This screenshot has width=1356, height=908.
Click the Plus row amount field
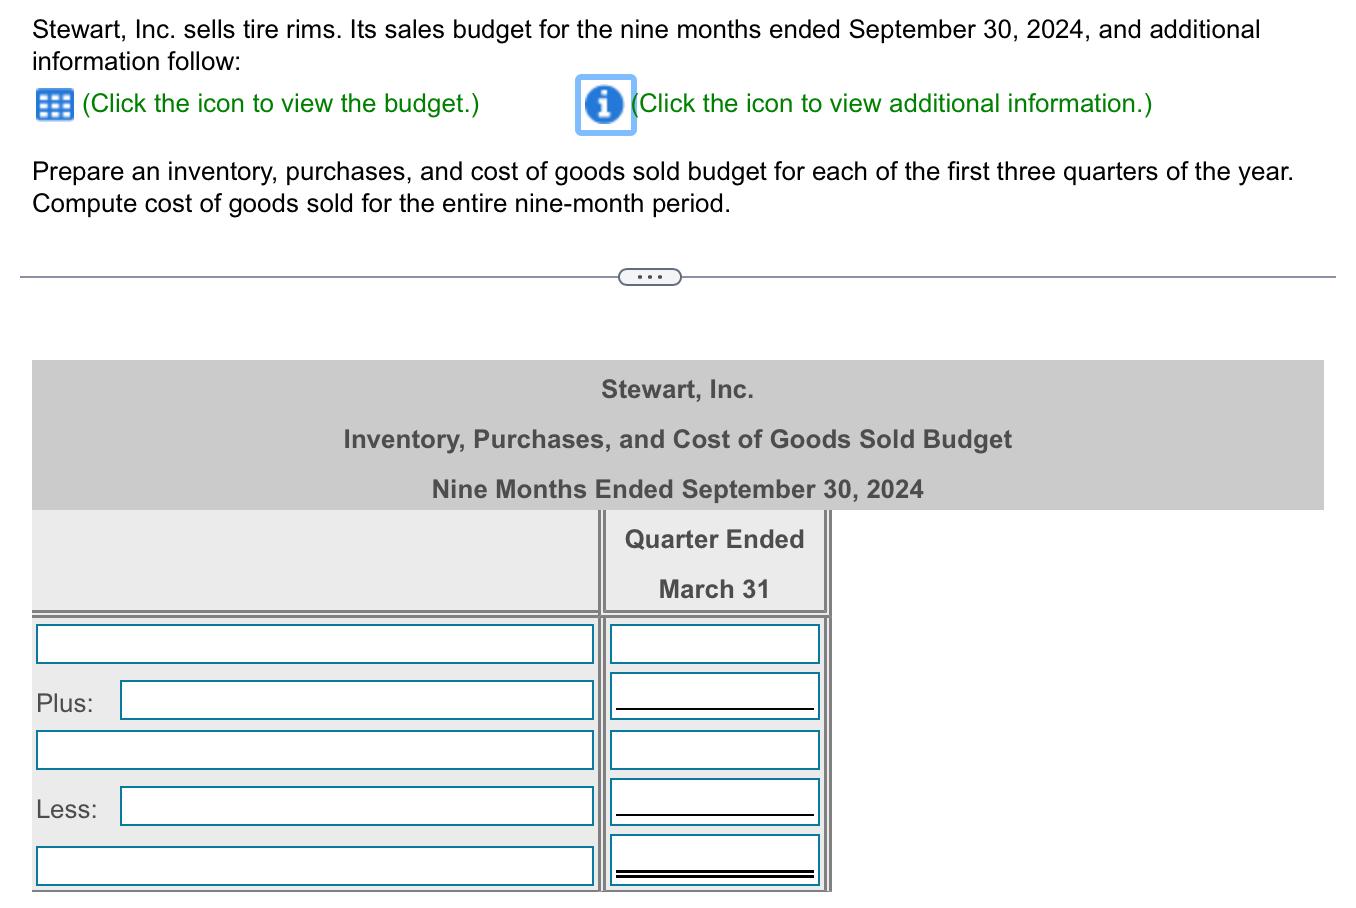(x=714, y=695)
